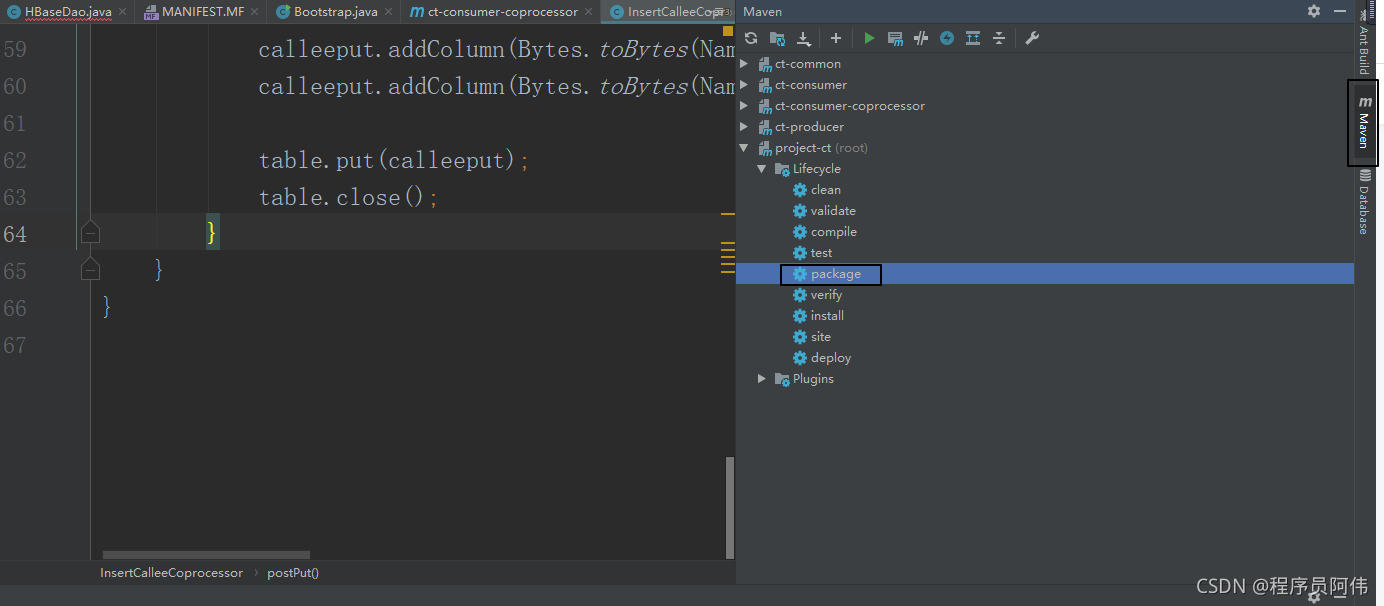Viewport: 1384px width, 606px height.
Task: Select compile lifecycle goal gear icon
Action: pos(800,232)
